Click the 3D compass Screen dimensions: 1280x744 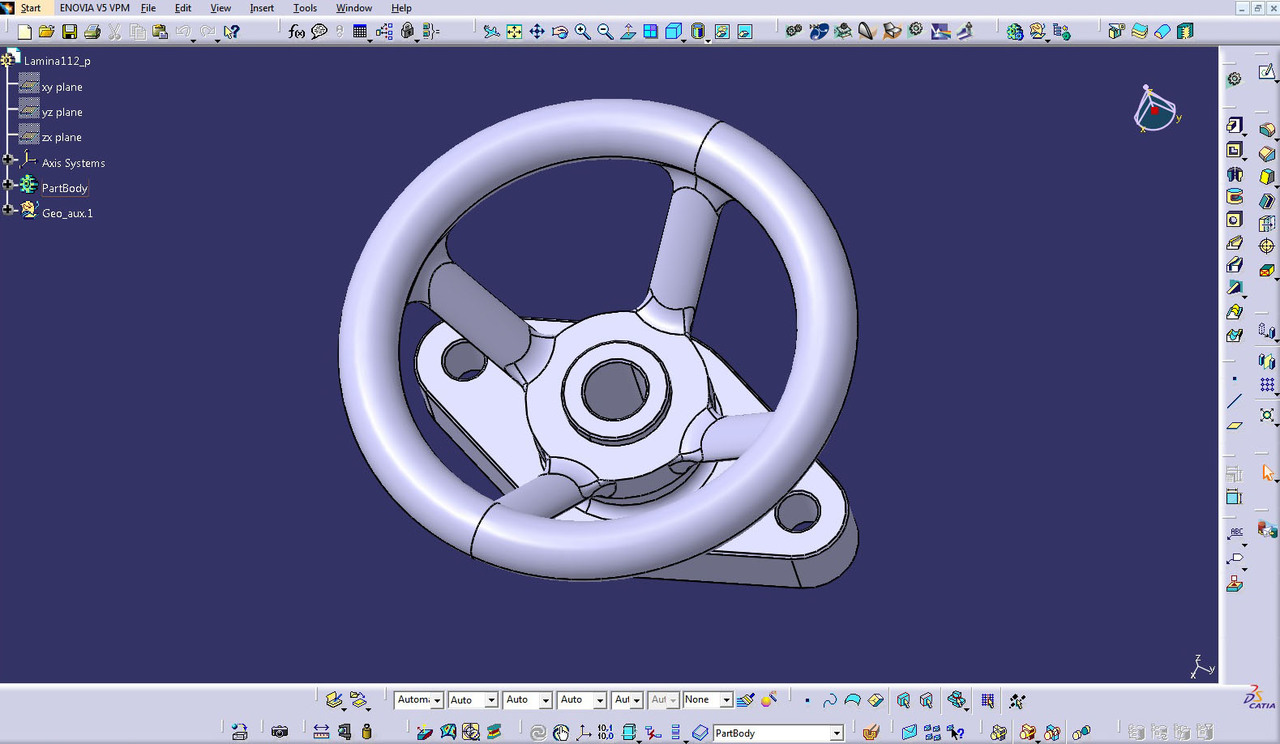(1156, 108)
